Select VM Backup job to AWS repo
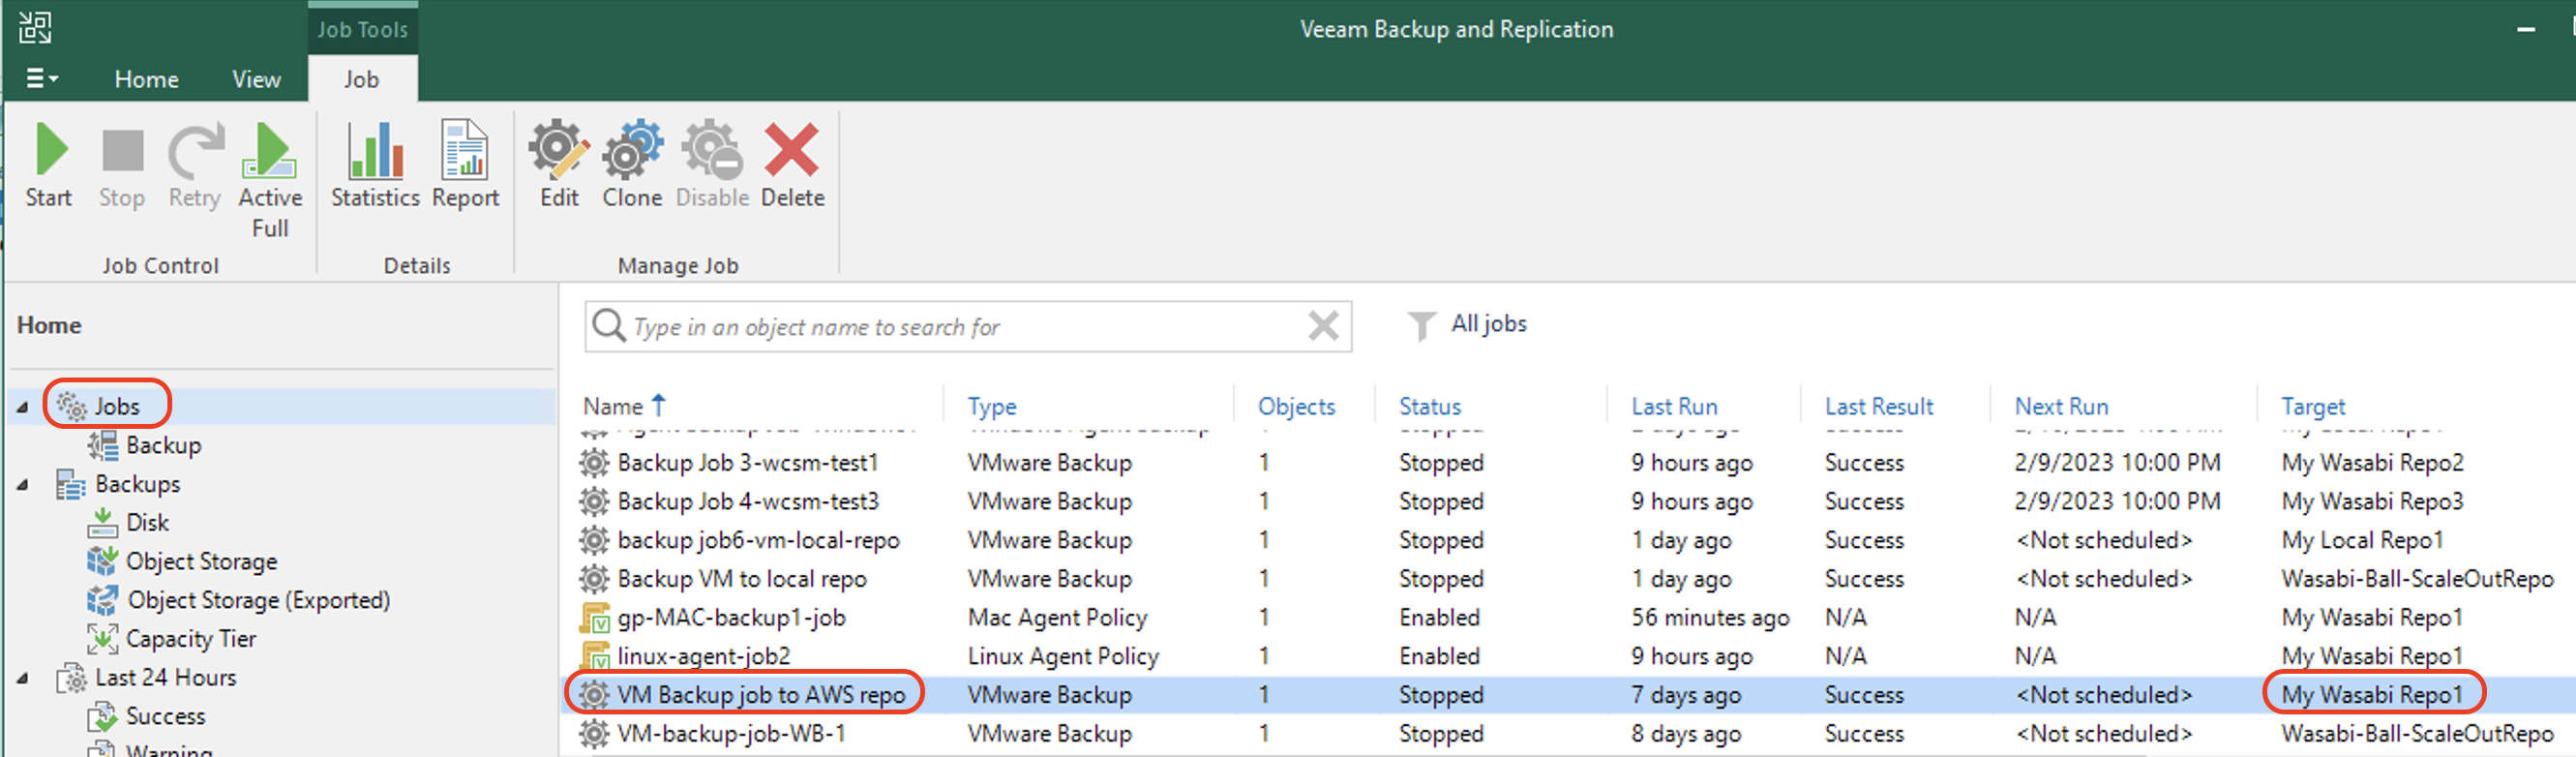Image resolution: width=2576 pixels, height=757 pixels. [x=1567, y=695]
